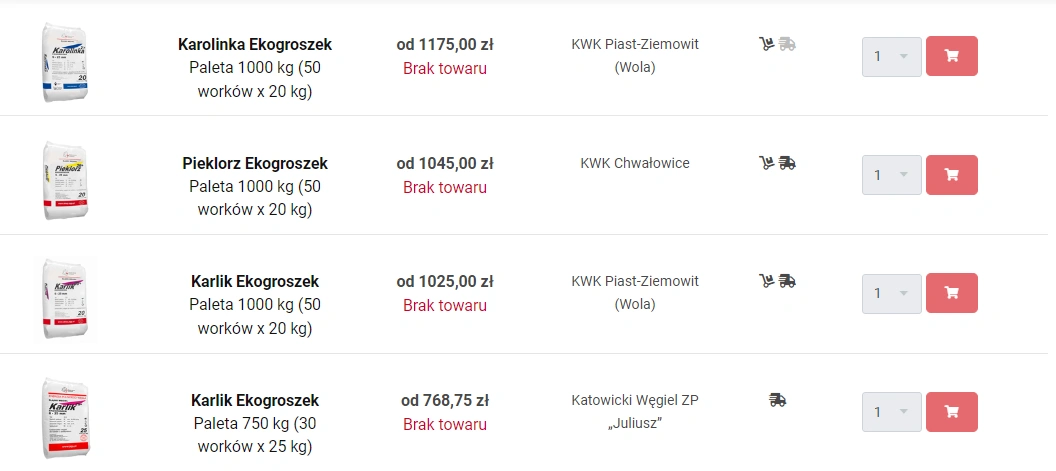Click the delivery truck icon for Karlik 750 kg
1056x471 pixels.
click(x=778, y=400)
